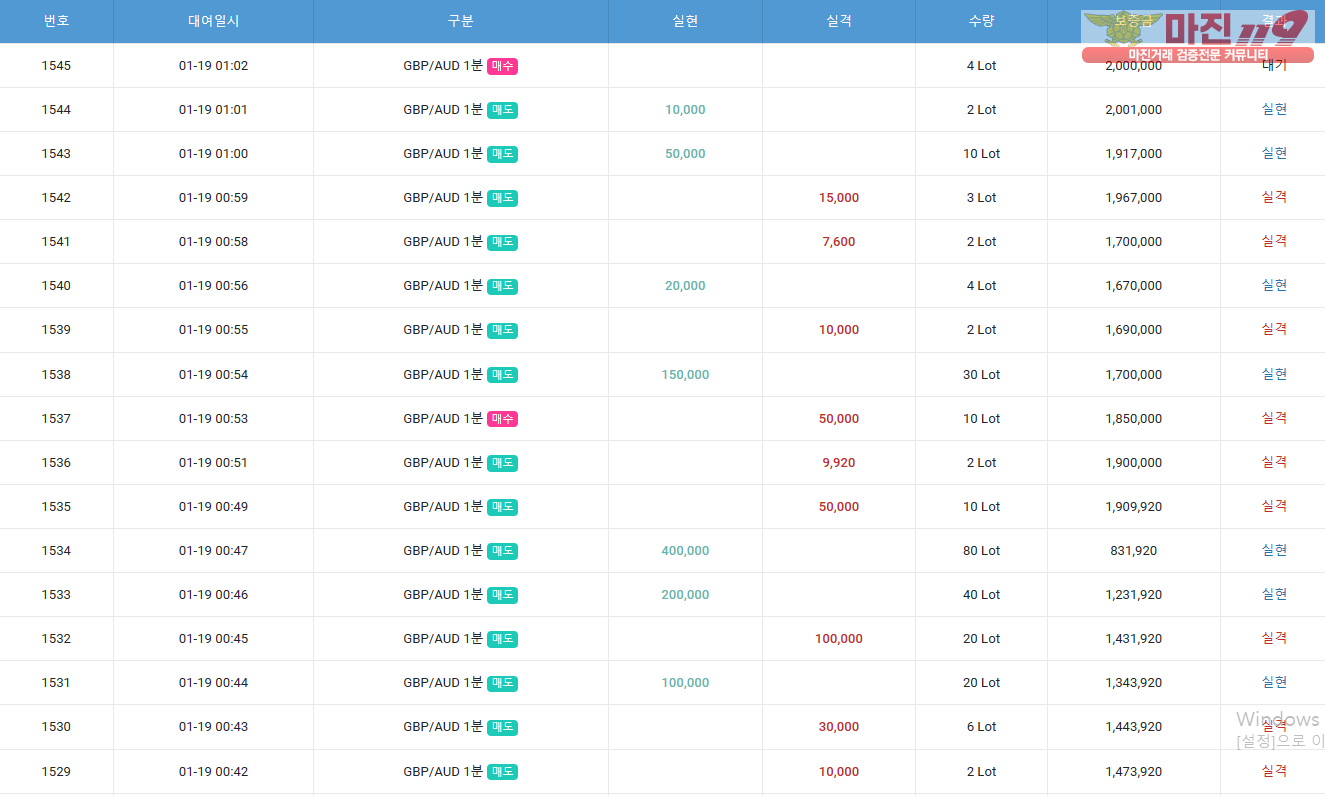The height and width of the screenshot is (796, 1325).
Task: Click the 대여일시 column header
Action: point(213,21)
